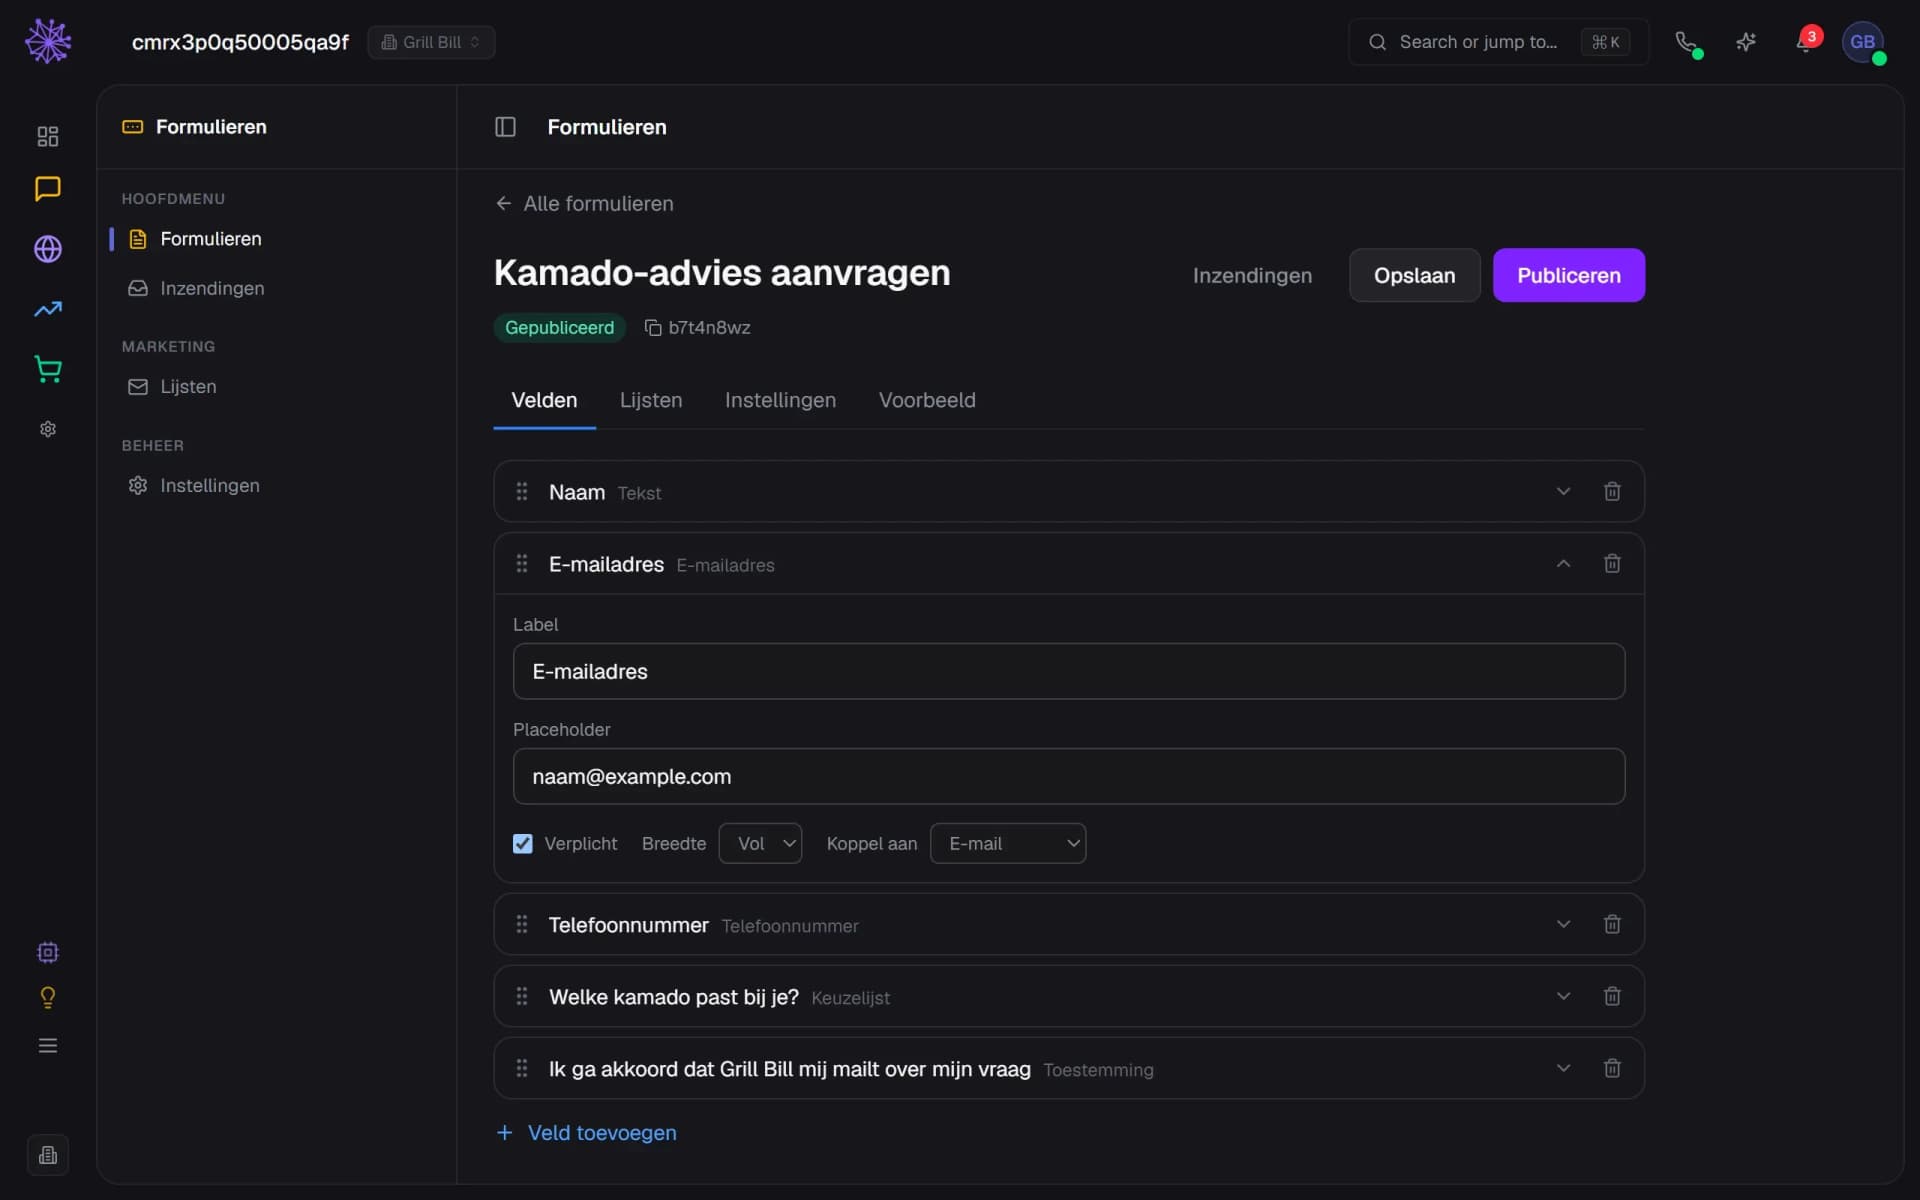Switch to the Lijsten tab
This screenshot has height=1200, width=1920.
[x=651, y=400]
